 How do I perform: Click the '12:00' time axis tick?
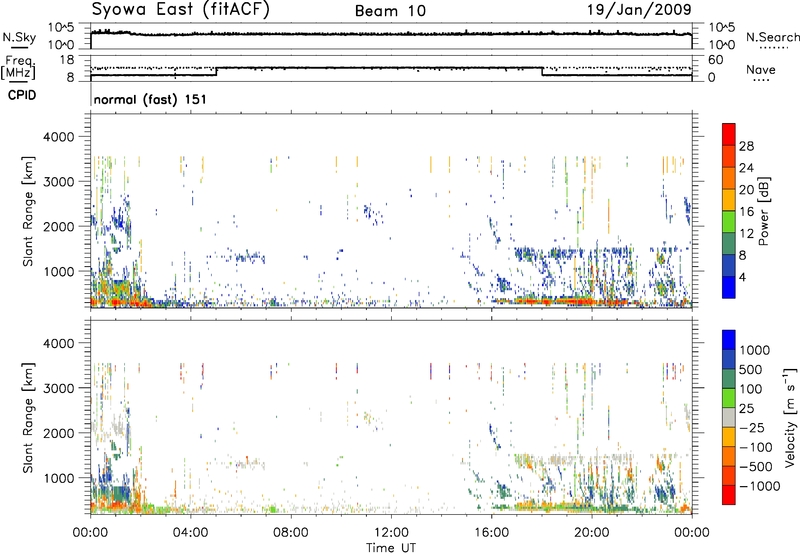pyautogui.click(x=391, y=533)
